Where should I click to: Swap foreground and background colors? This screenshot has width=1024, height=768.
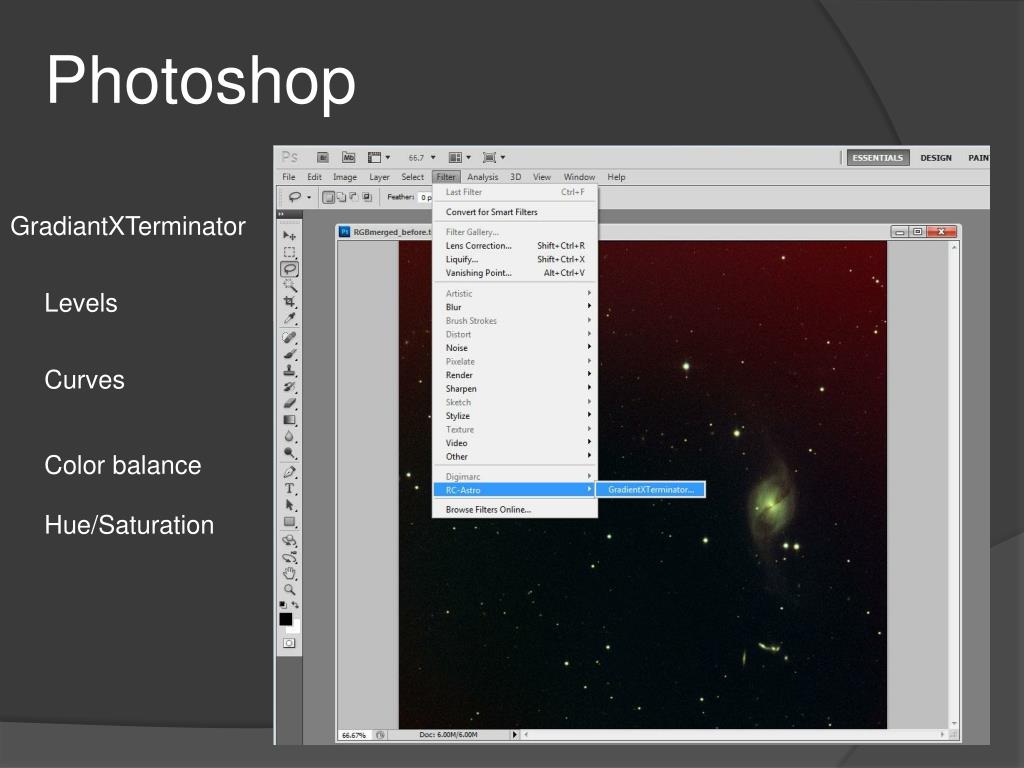tap(295, 605)
